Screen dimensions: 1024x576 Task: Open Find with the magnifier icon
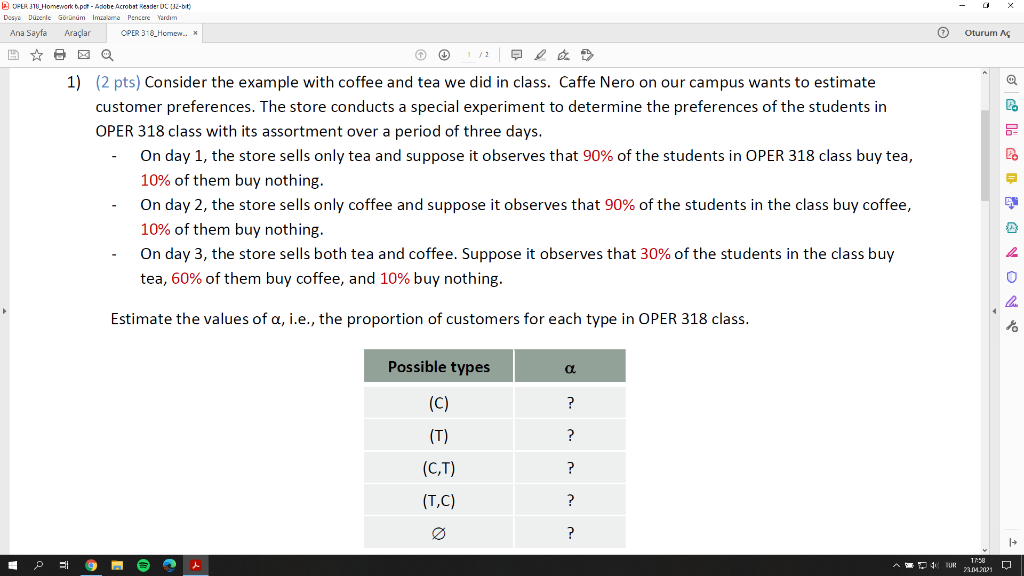pyautogui.click(x=104, y=55)
